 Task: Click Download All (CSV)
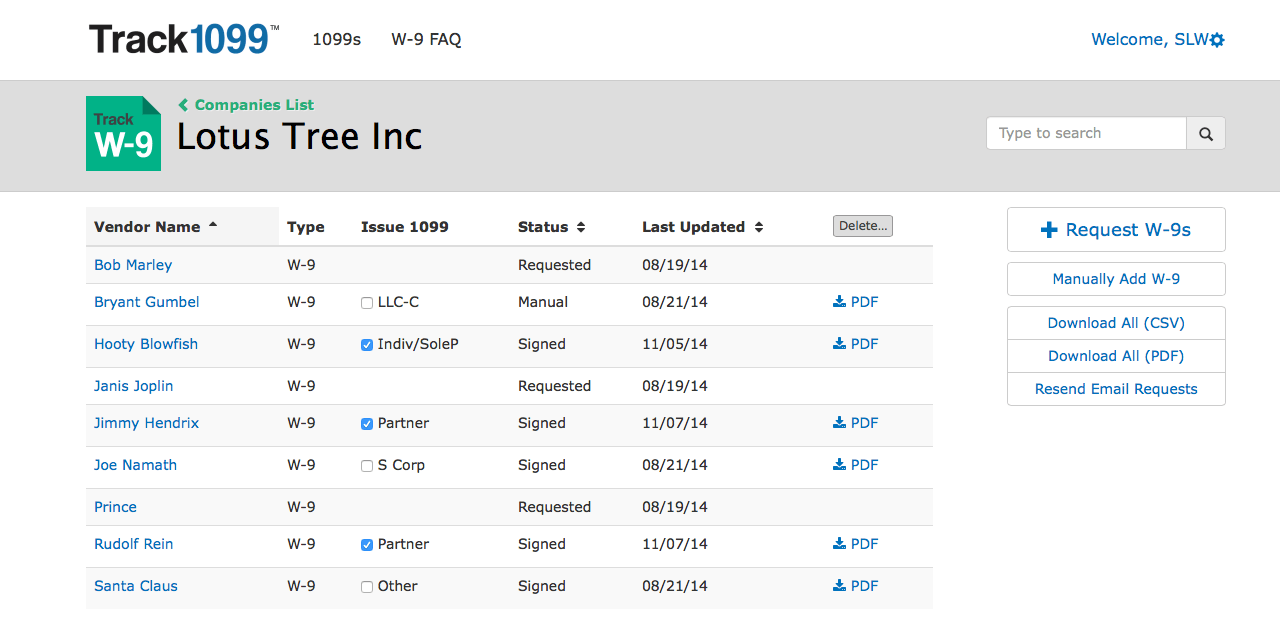1116,323
